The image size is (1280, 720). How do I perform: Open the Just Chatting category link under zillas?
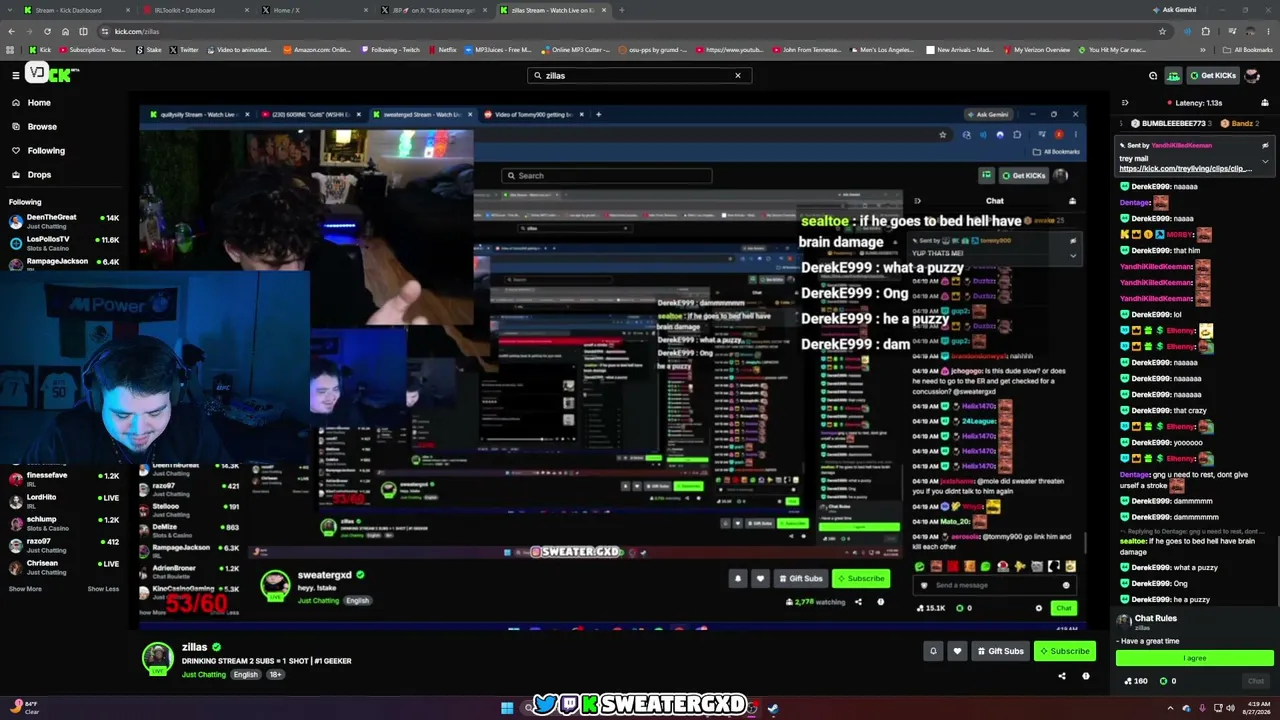tap(204, 675)
